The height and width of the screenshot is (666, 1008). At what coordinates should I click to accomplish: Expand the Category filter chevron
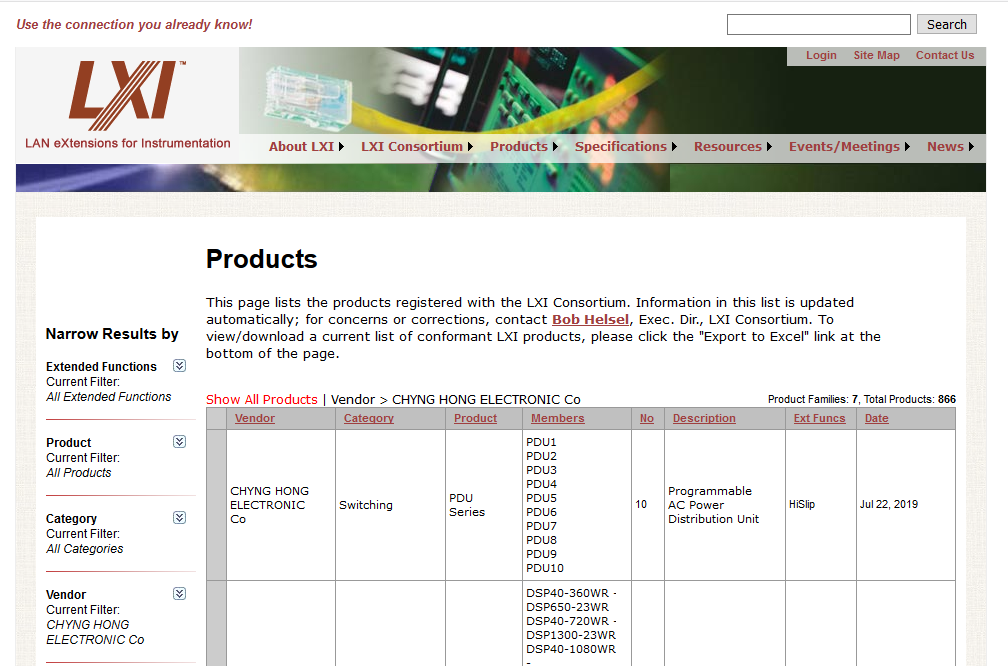179,518
